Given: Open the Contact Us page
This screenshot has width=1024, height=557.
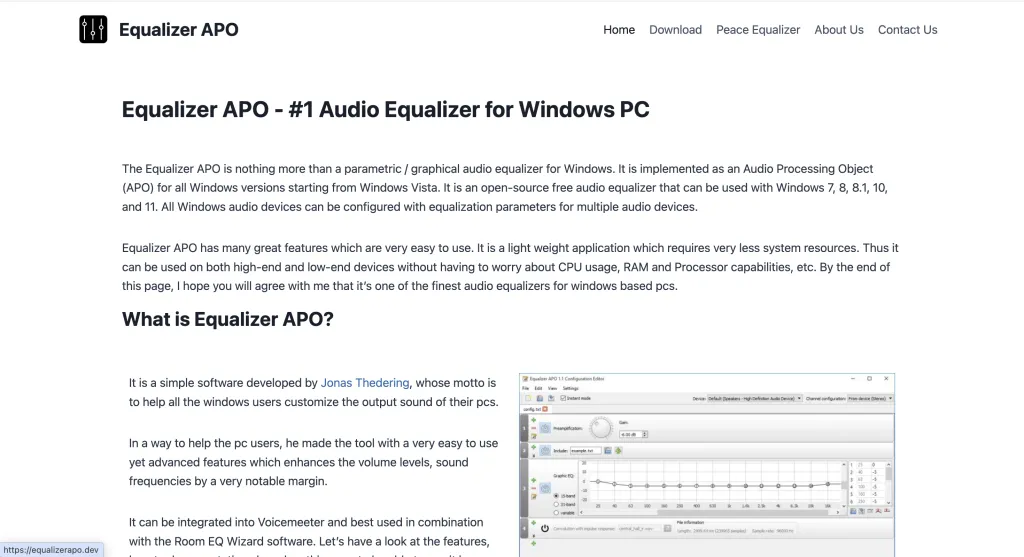Looking at the screenshot, I should coord(907,29).
